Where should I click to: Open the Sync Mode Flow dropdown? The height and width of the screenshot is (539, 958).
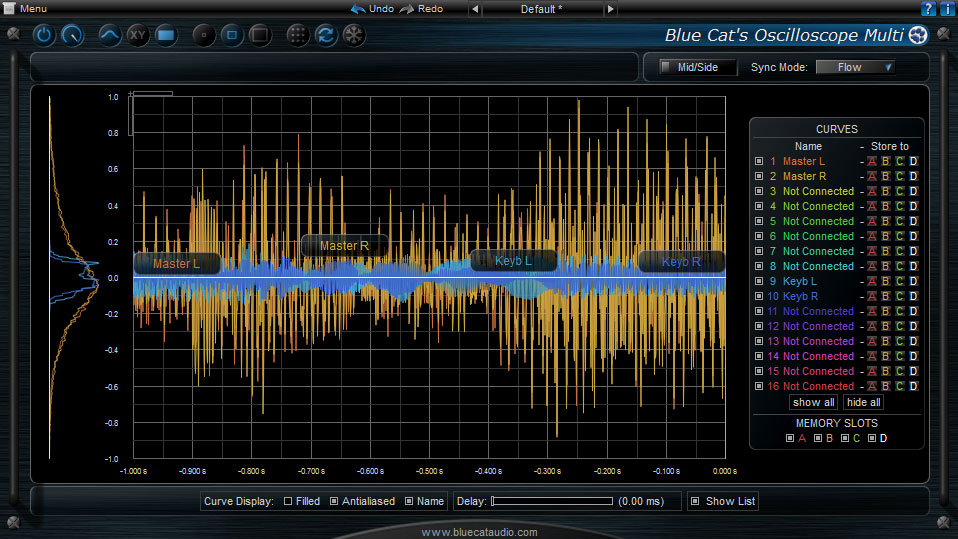[855, 68]
